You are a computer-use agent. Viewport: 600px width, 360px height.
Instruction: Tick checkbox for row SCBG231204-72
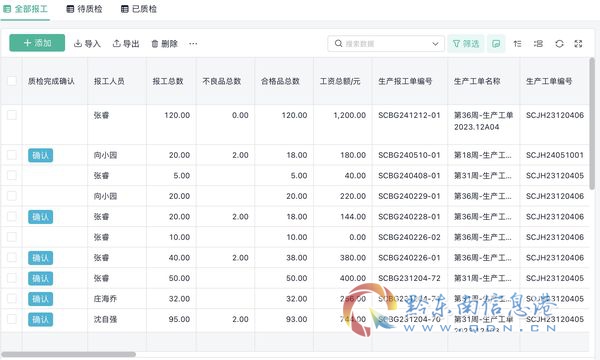(x=12, y=278)
